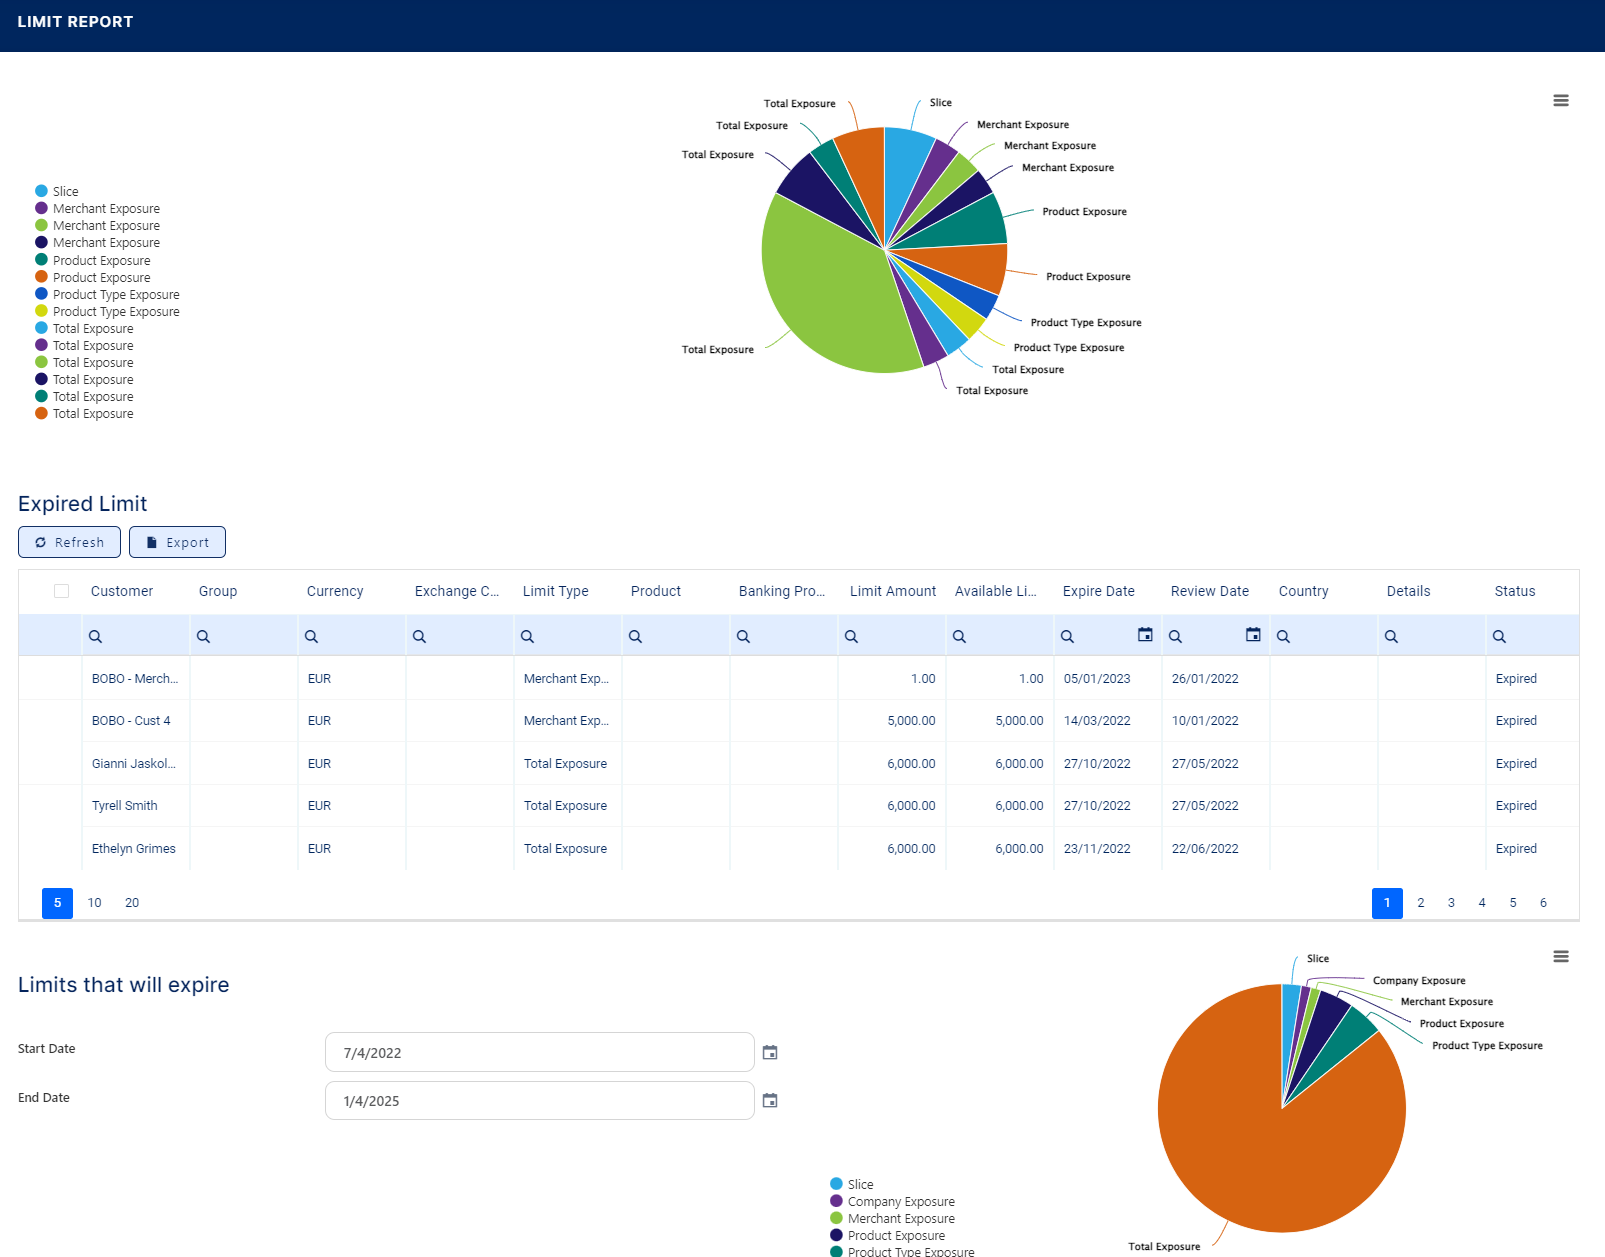The width and height of the screenshot is (1605, 1257).
Task: Jump to page 6 of table
Action: [x=1543, y=903]
